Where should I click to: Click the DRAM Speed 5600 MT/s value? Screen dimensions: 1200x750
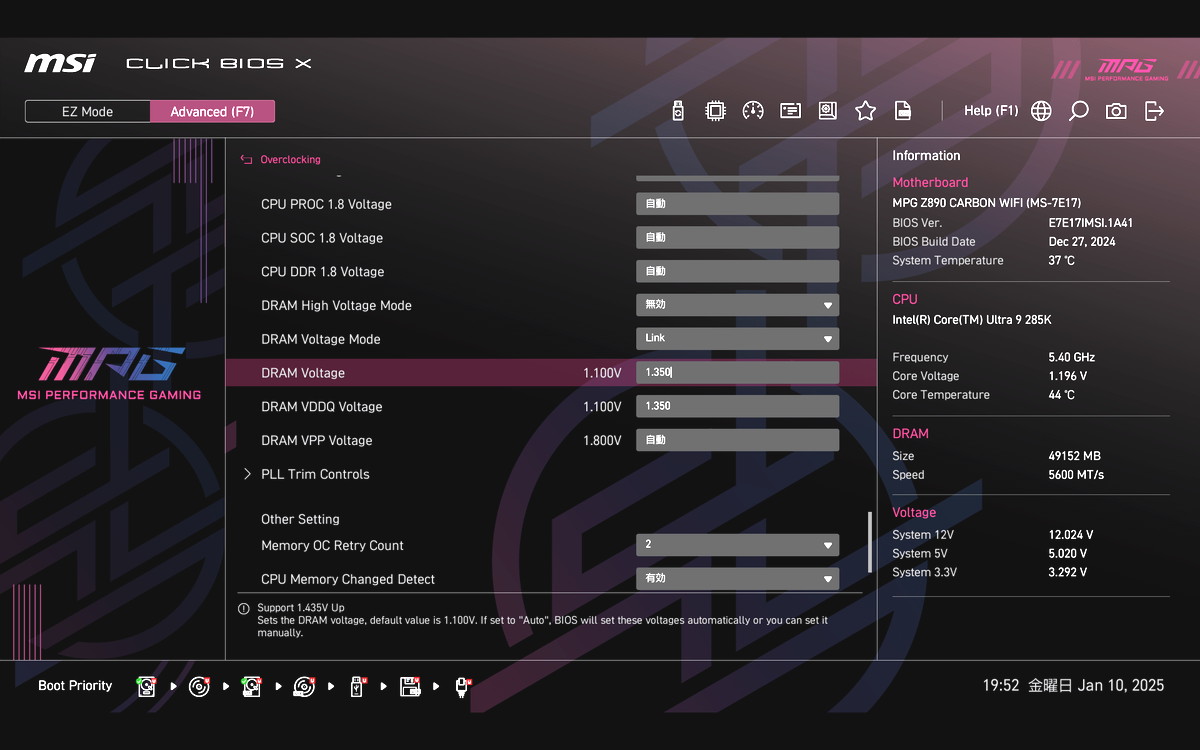pos(1076,475)
